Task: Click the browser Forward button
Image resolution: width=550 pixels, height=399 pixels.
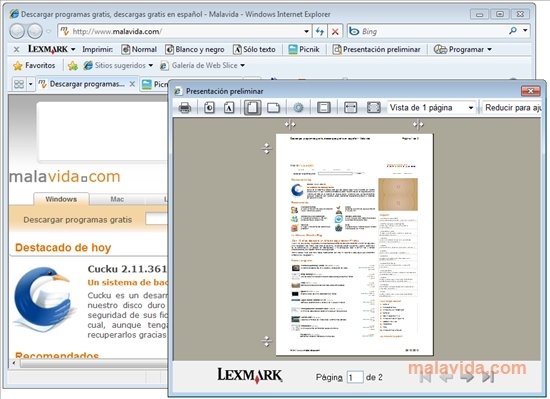Action: click(x=35, y=32)
